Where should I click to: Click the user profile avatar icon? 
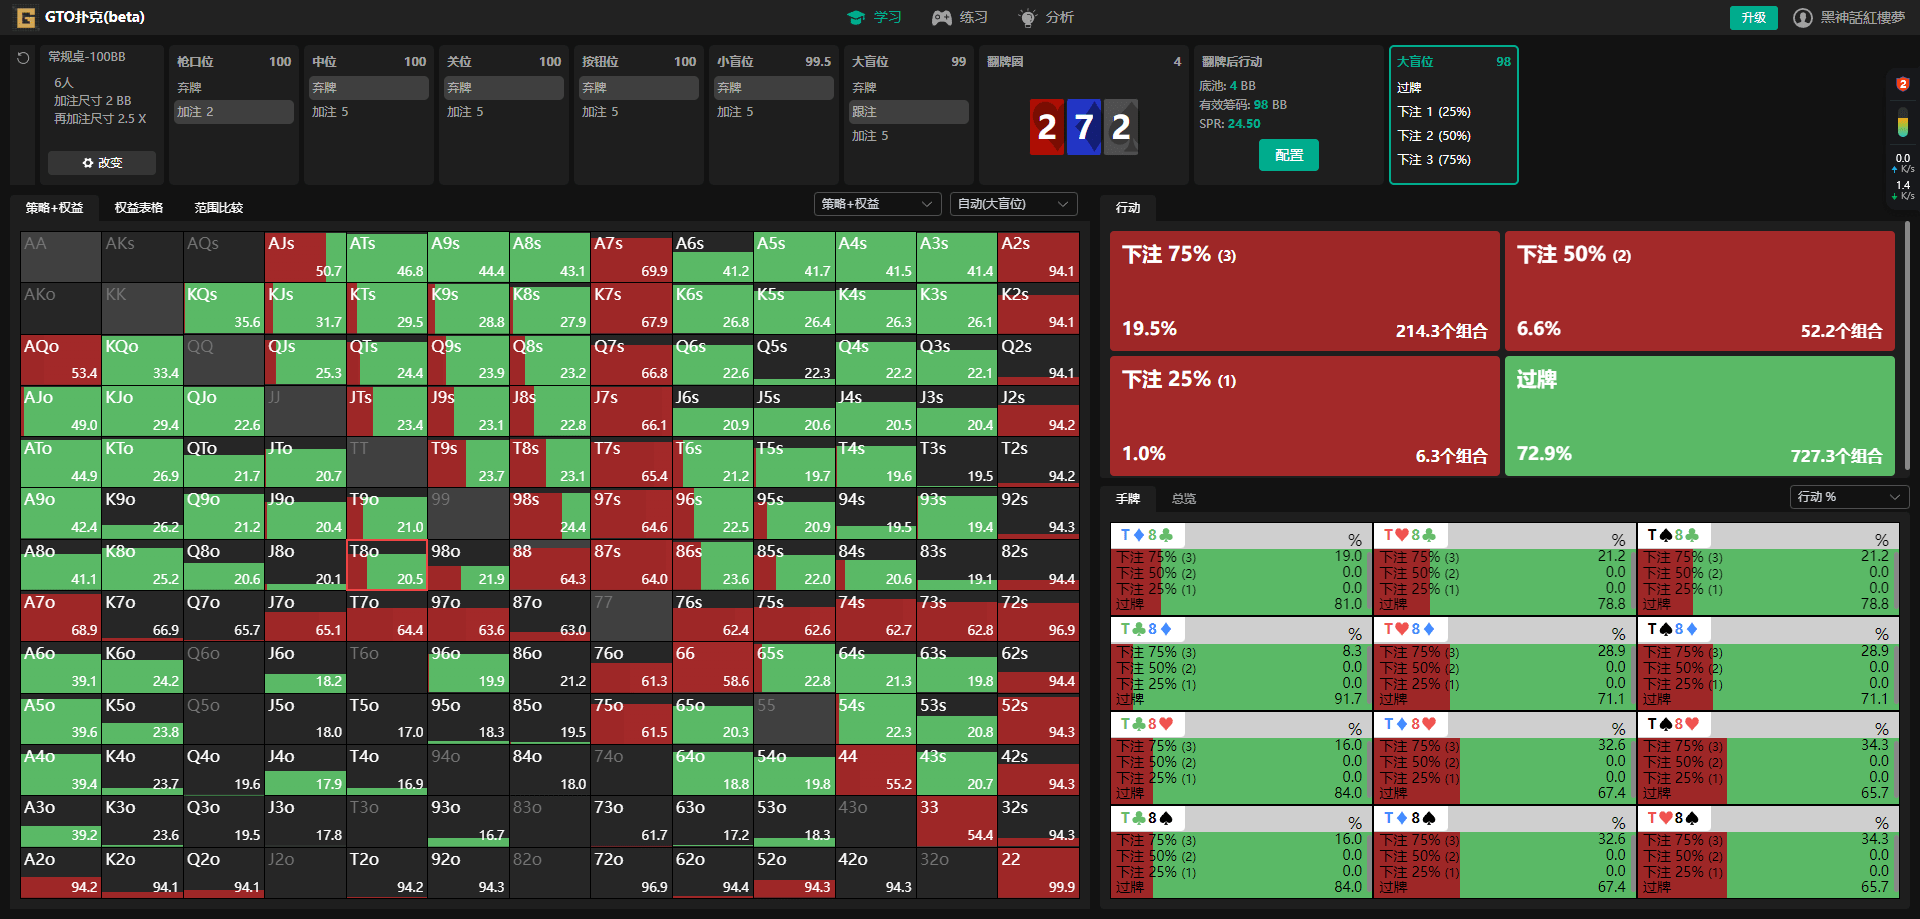coord(1802,18)
